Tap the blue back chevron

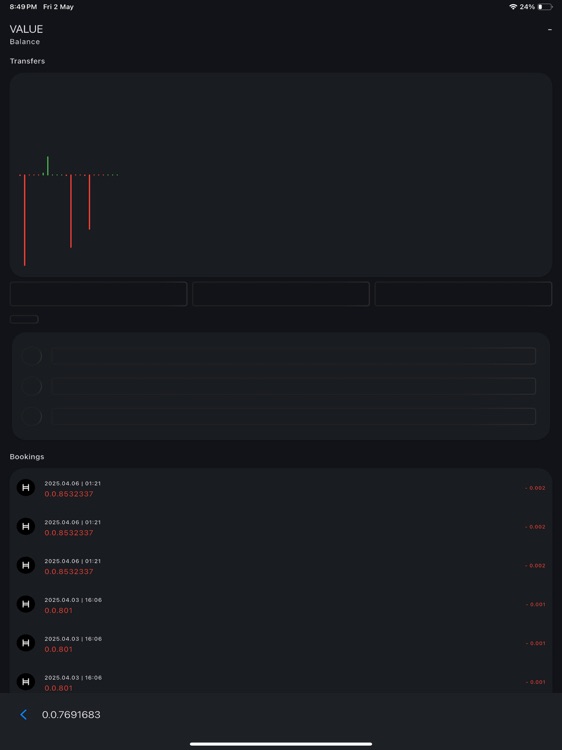(x=23, y=715)
